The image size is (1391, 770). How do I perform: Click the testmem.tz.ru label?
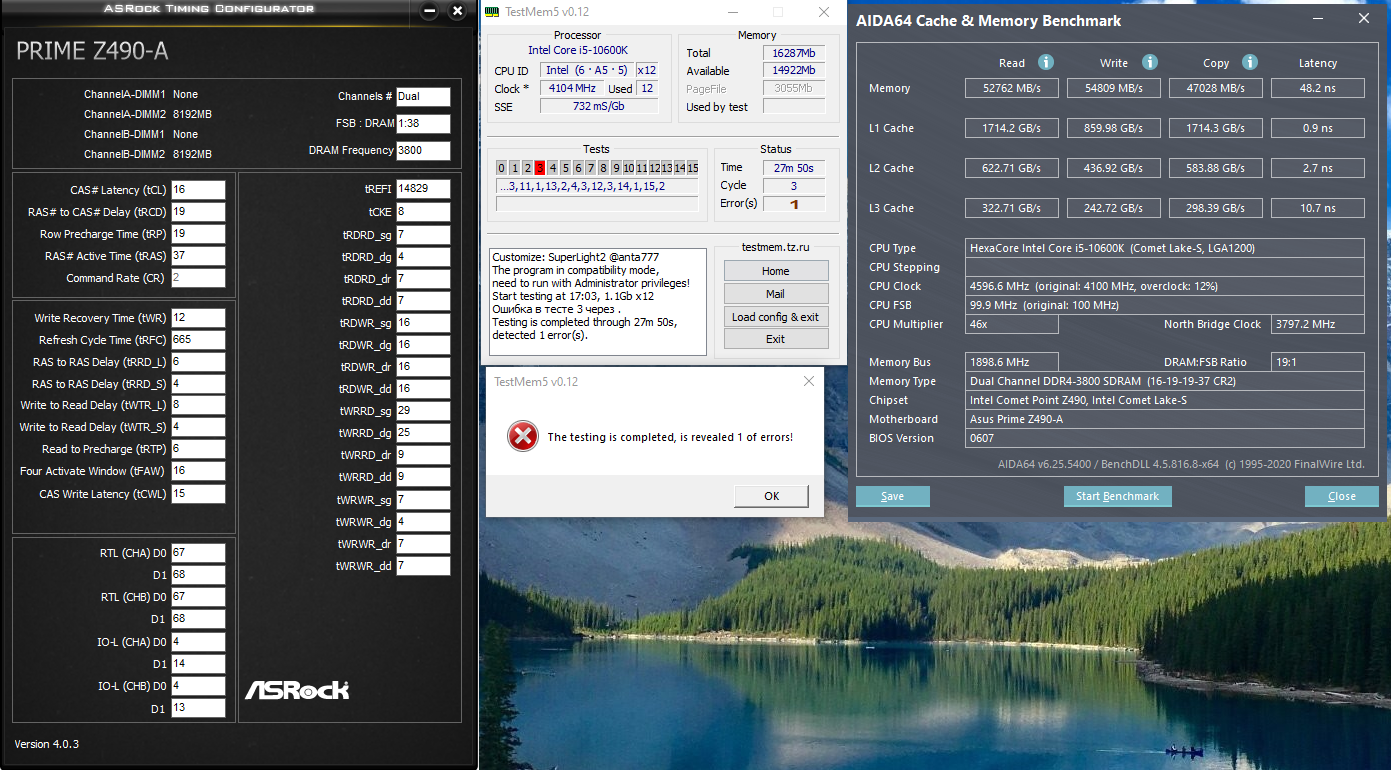point(775,246)
